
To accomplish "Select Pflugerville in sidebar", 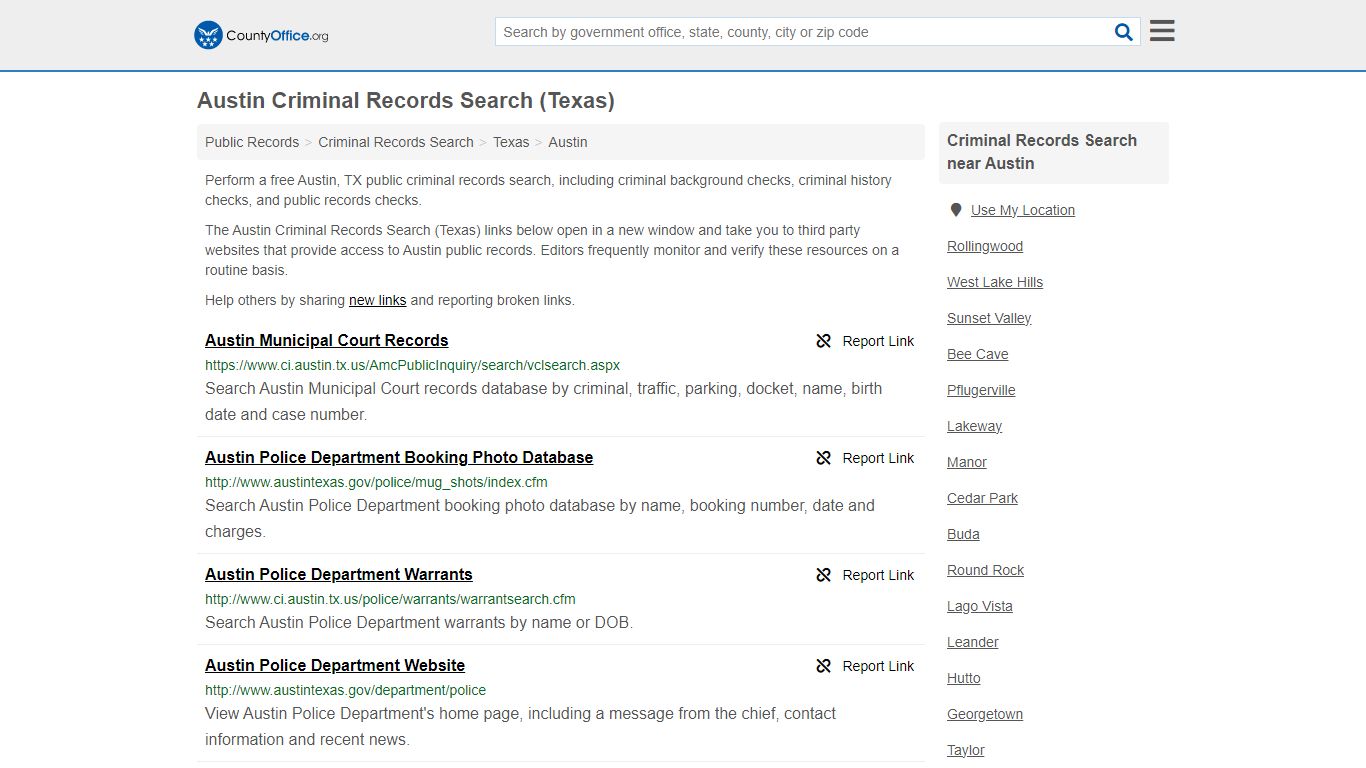I will pos(981,390).
